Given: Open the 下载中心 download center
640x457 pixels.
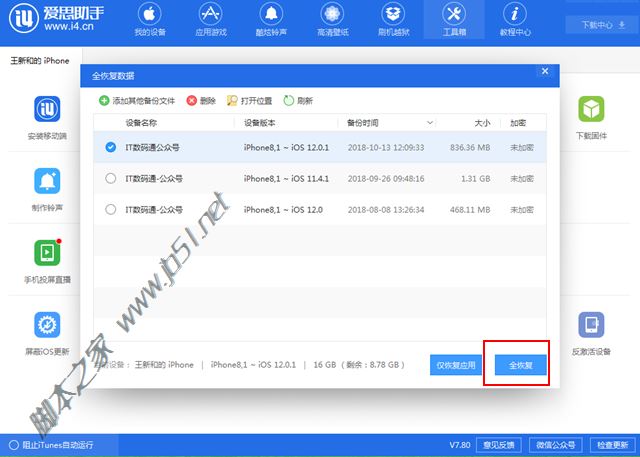Looking at the screenshot, I should (602, 25).
